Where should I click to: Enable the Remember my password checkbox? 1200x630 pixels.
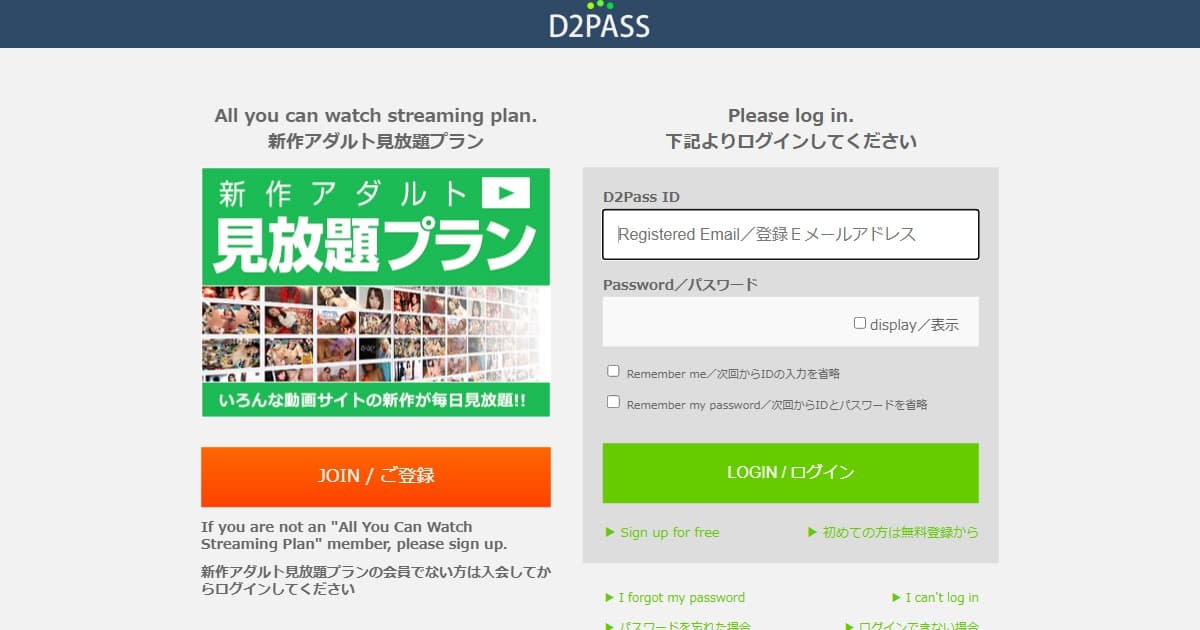(x=614, y=402)
